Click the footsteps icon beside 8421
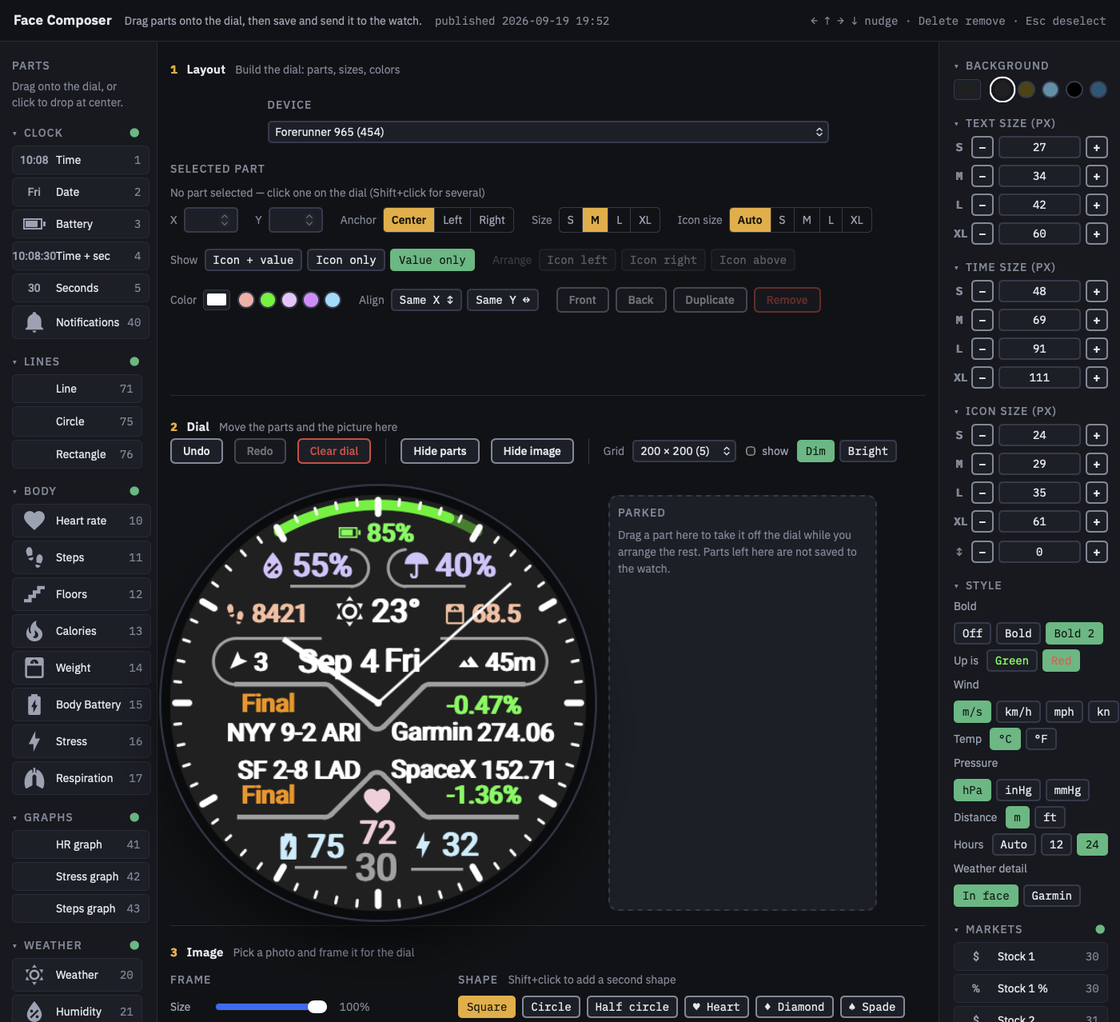Screen dimensions: 1120x1022 coord(235,613)
